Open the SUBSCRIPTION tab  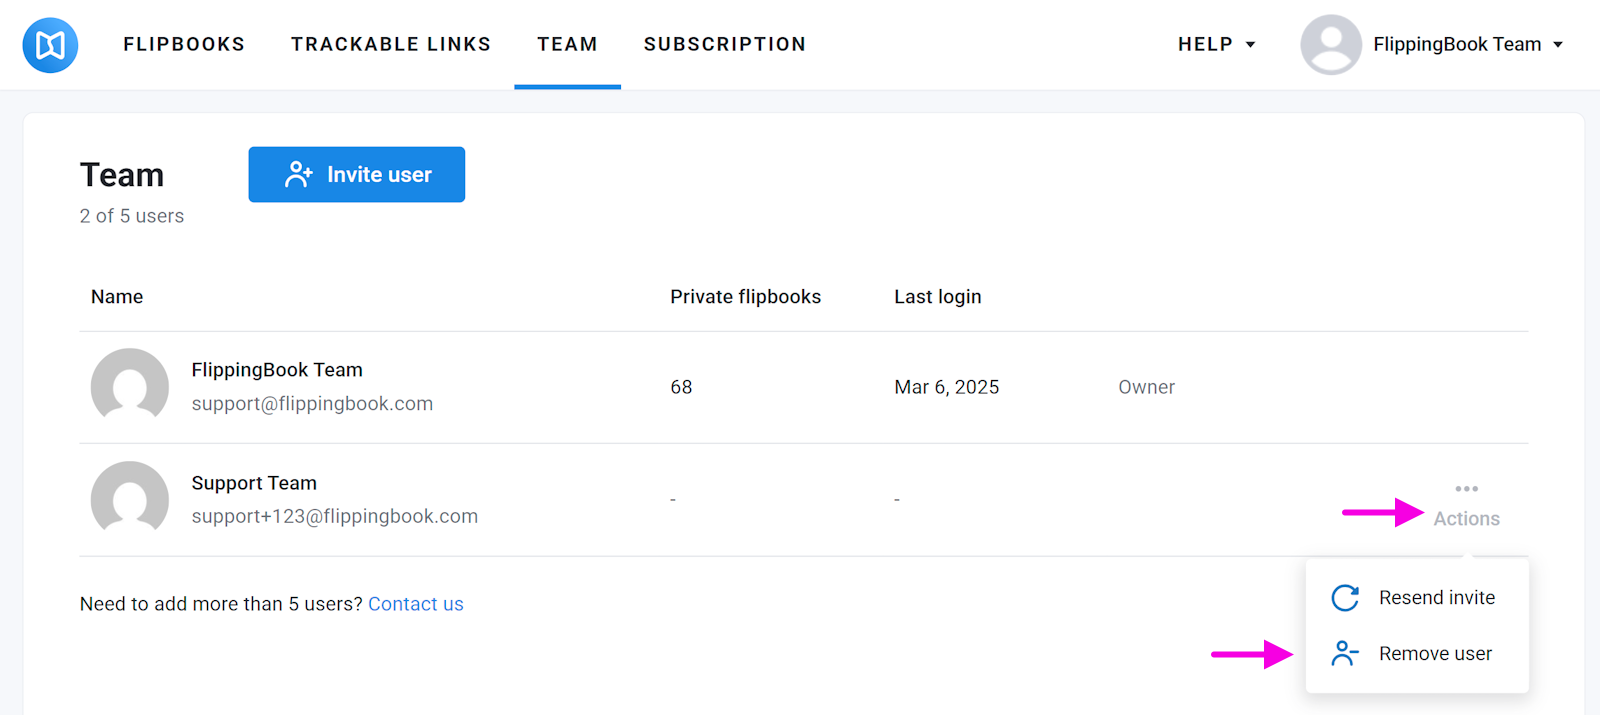725,44
